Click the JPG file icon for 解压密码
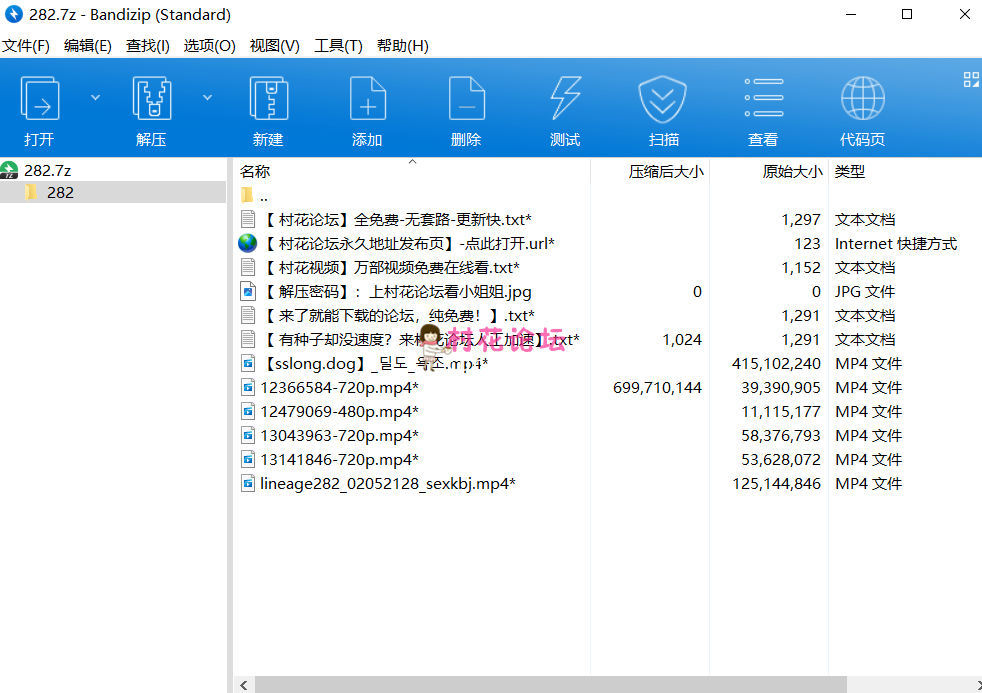This screenshot has width=982, height=693. [248, 291]
